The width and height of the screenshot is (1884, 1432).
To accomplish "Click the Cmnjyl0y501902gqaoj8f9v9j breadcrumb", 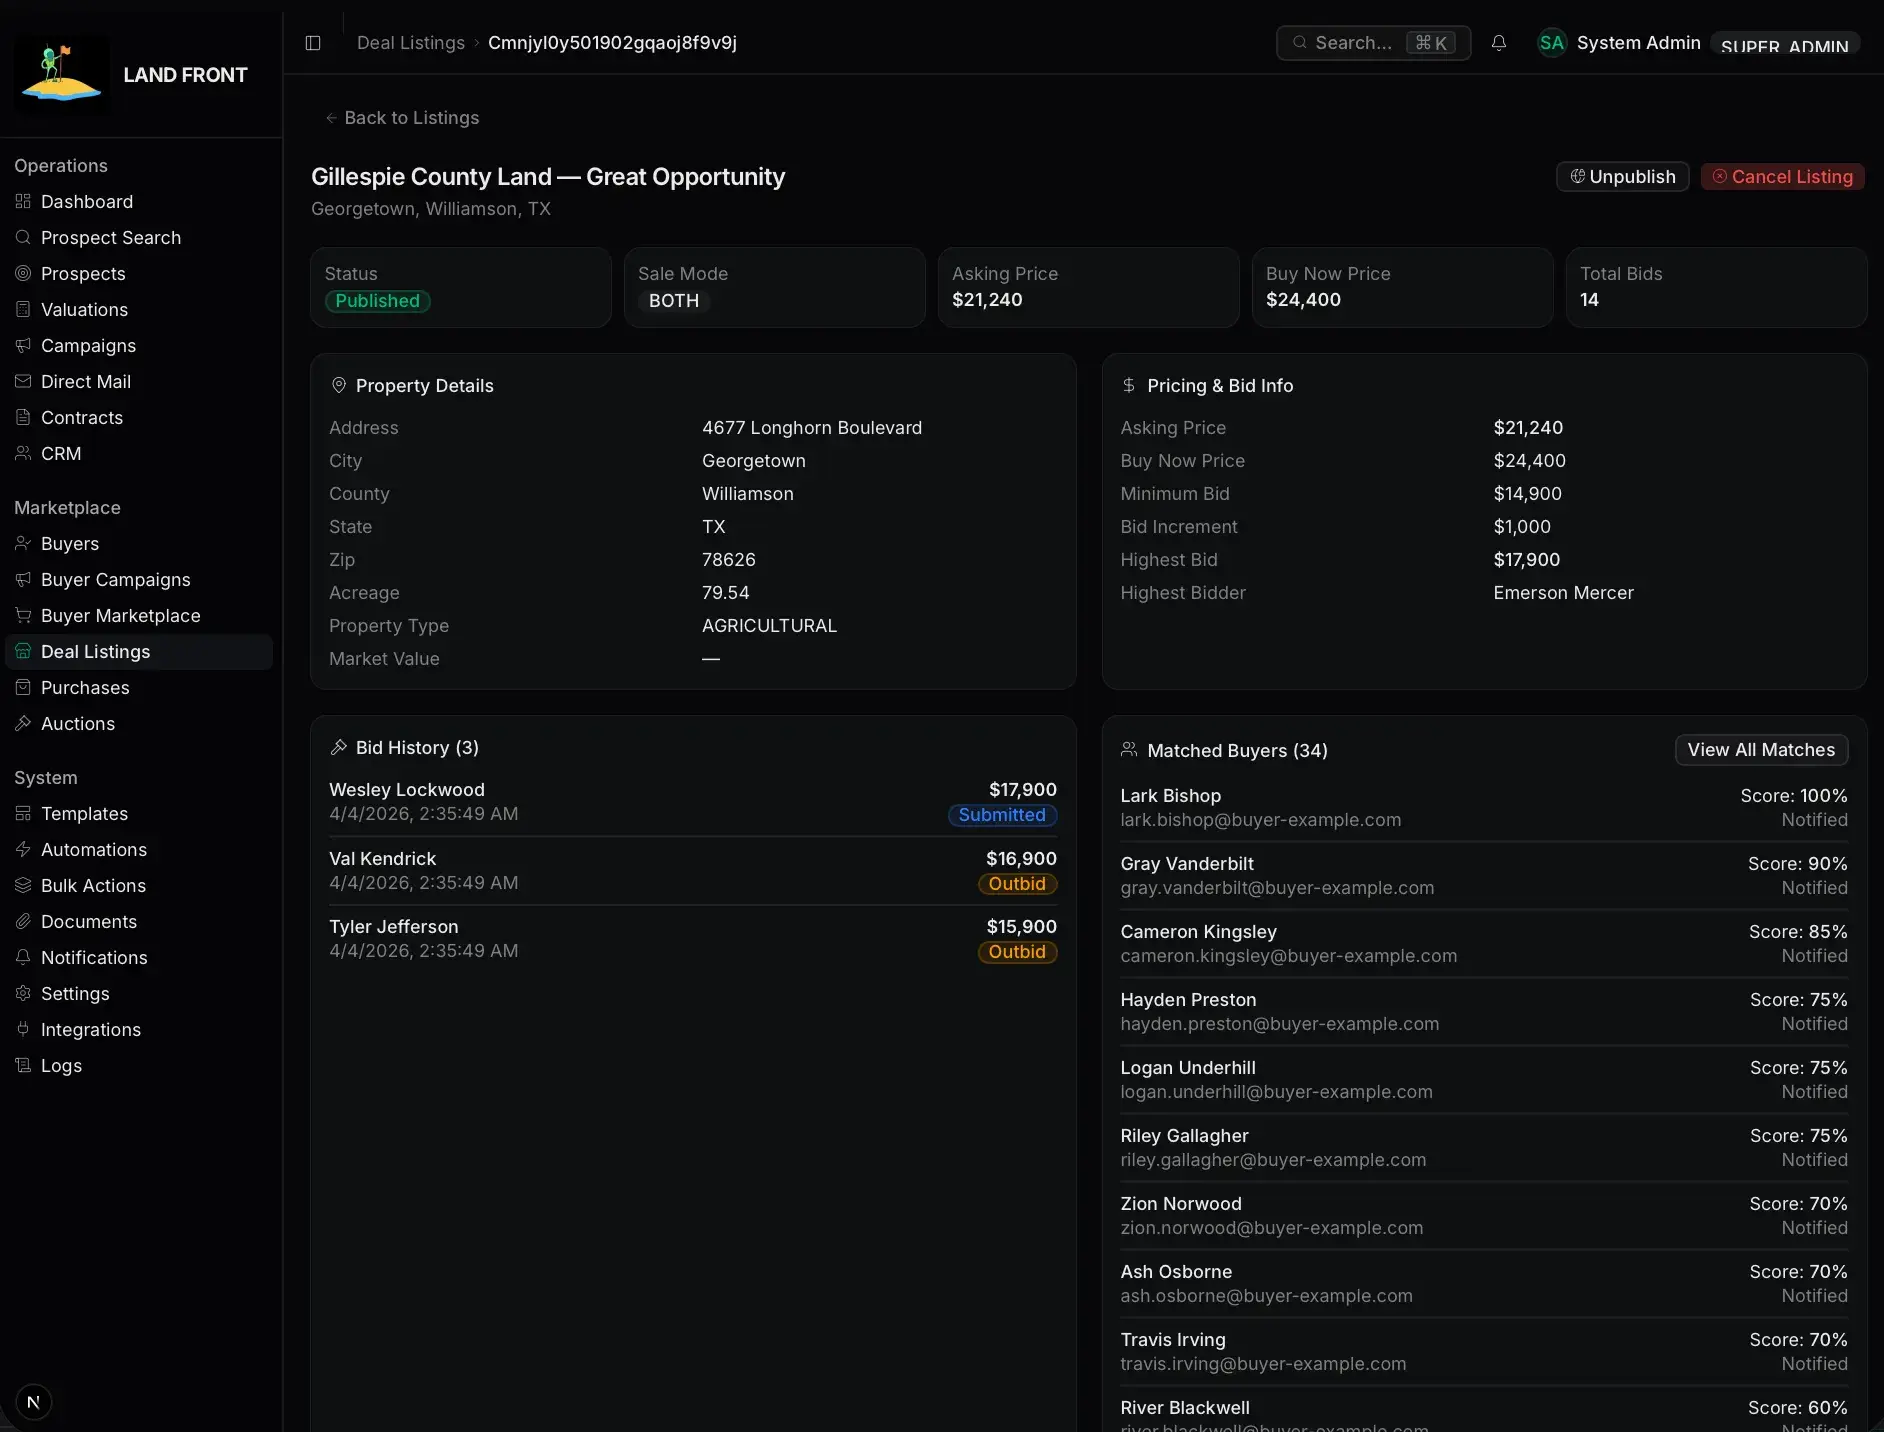I will click(612, 43).
